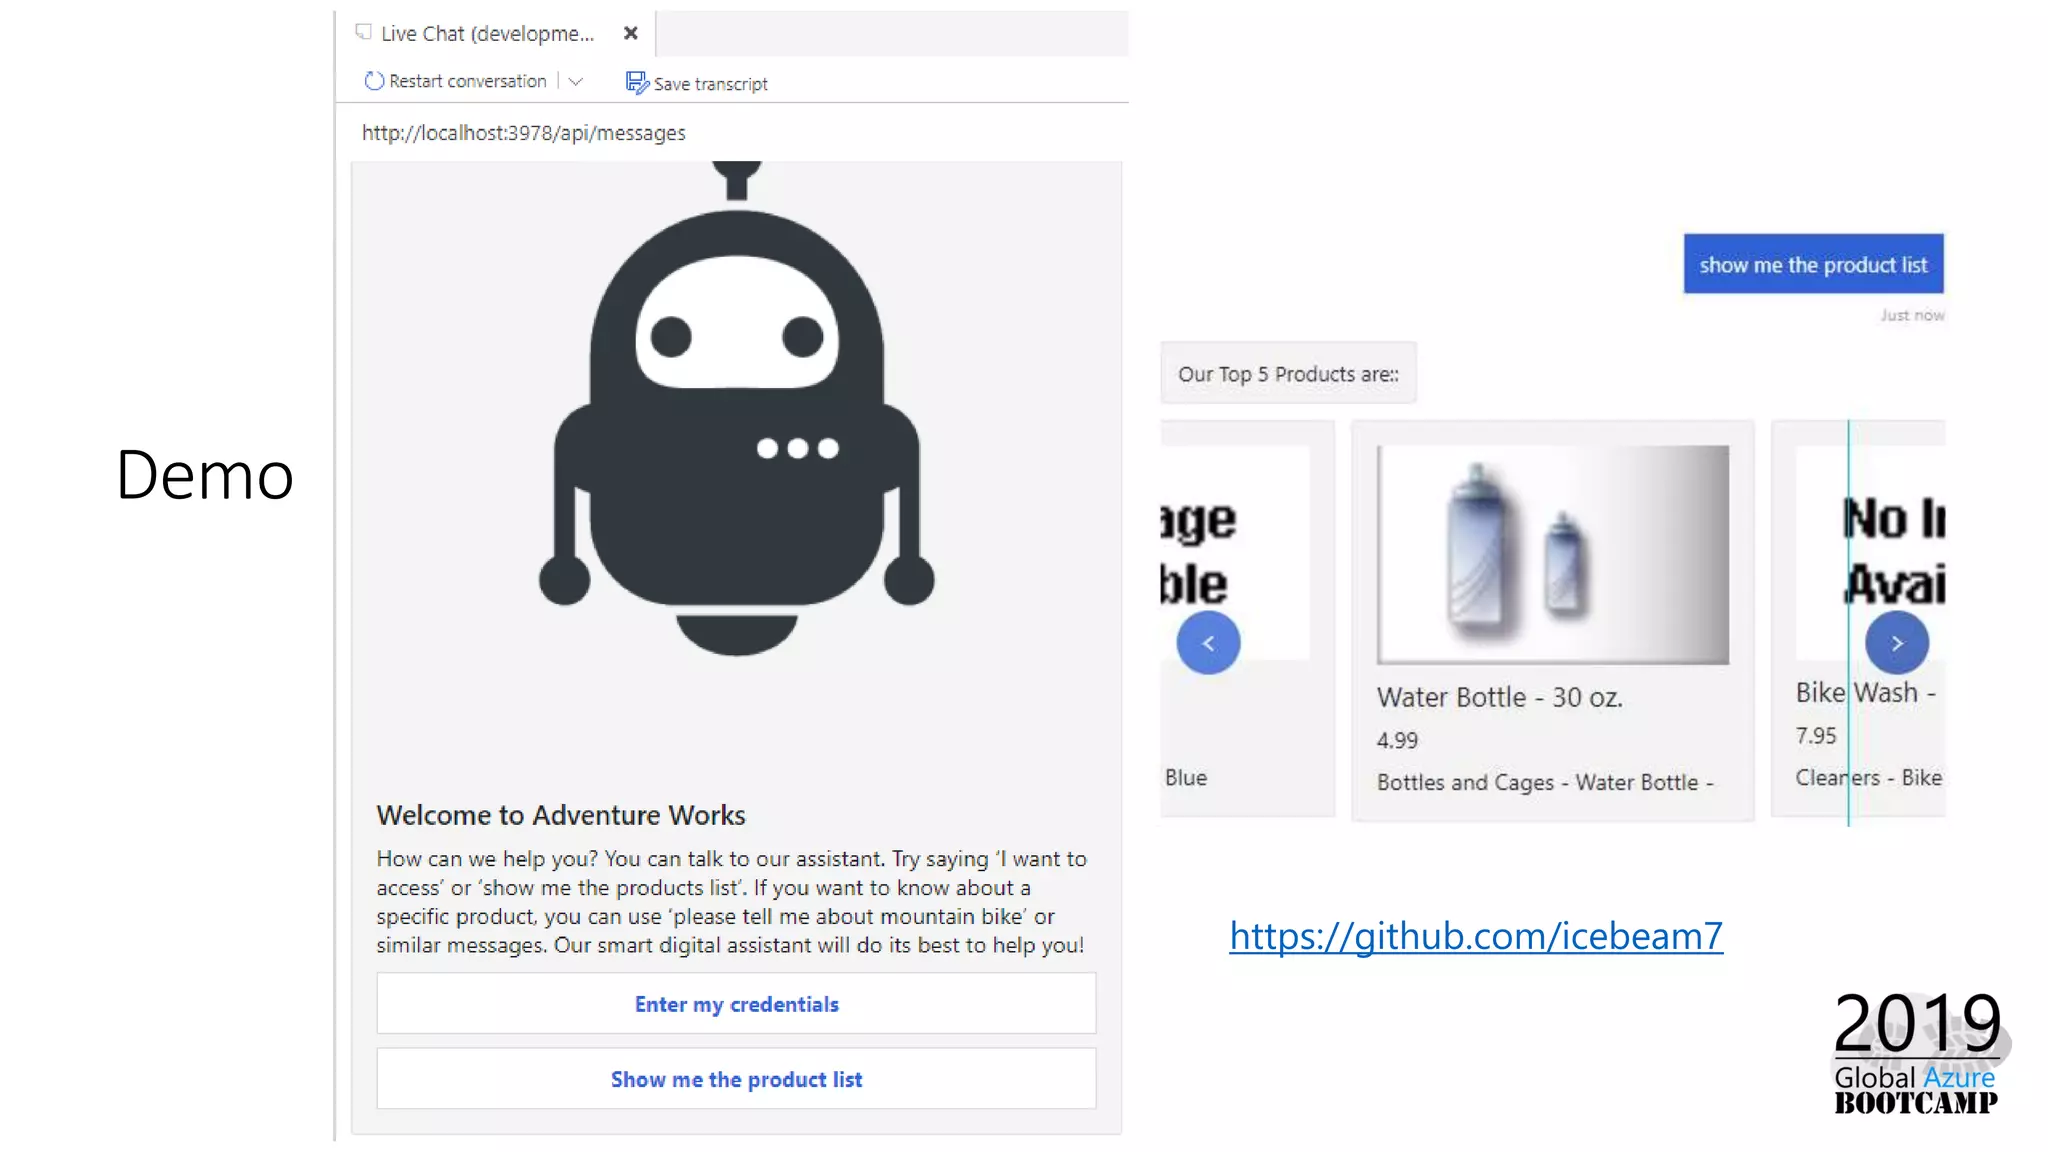Go to next product carousel card
This screenshot has width=2048, height=1152.
(x=1897, y=643)
